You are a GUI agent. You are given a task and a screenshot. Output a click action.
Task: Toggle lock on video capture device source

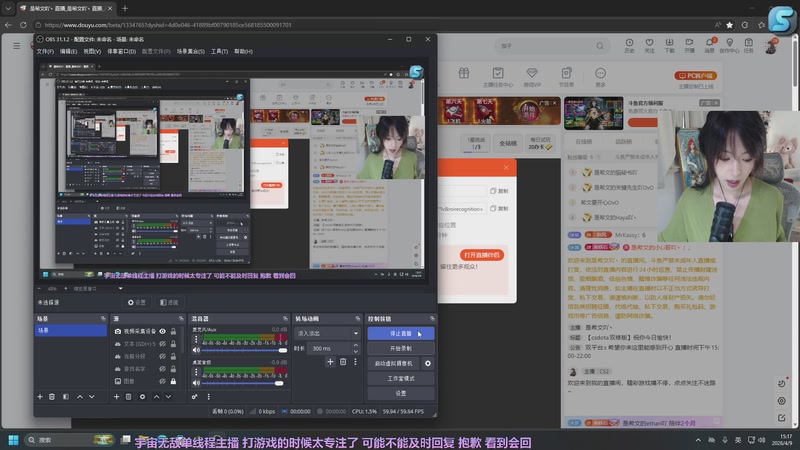[173, 331]
